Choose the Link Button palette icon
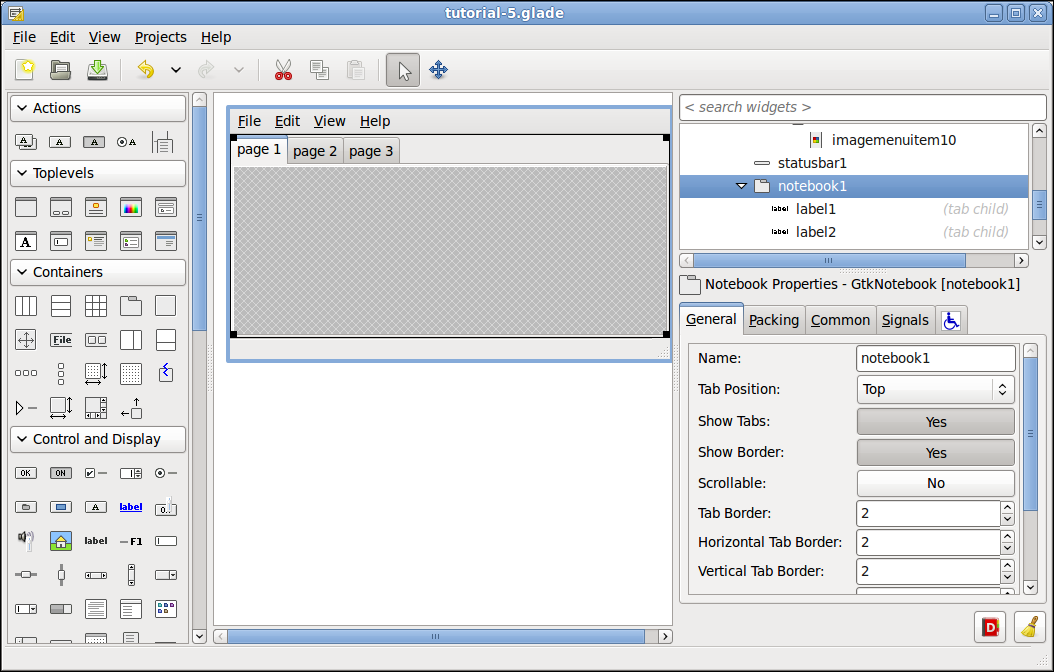This screenshot has height=672, width=1054. tap(130, 507)
